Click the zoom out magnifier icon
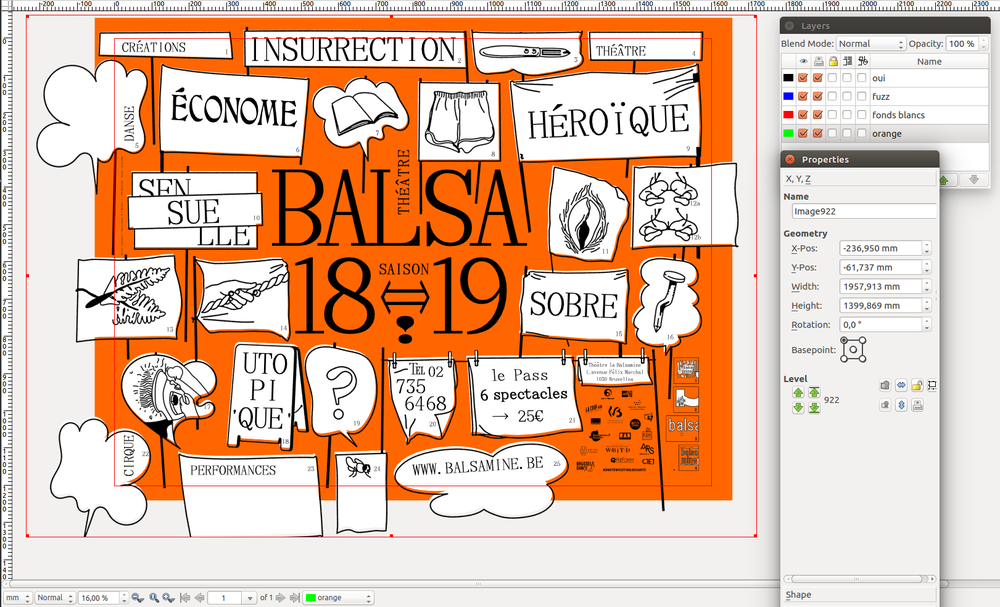Screen dimensions: 1000x607 coord(137,597)
